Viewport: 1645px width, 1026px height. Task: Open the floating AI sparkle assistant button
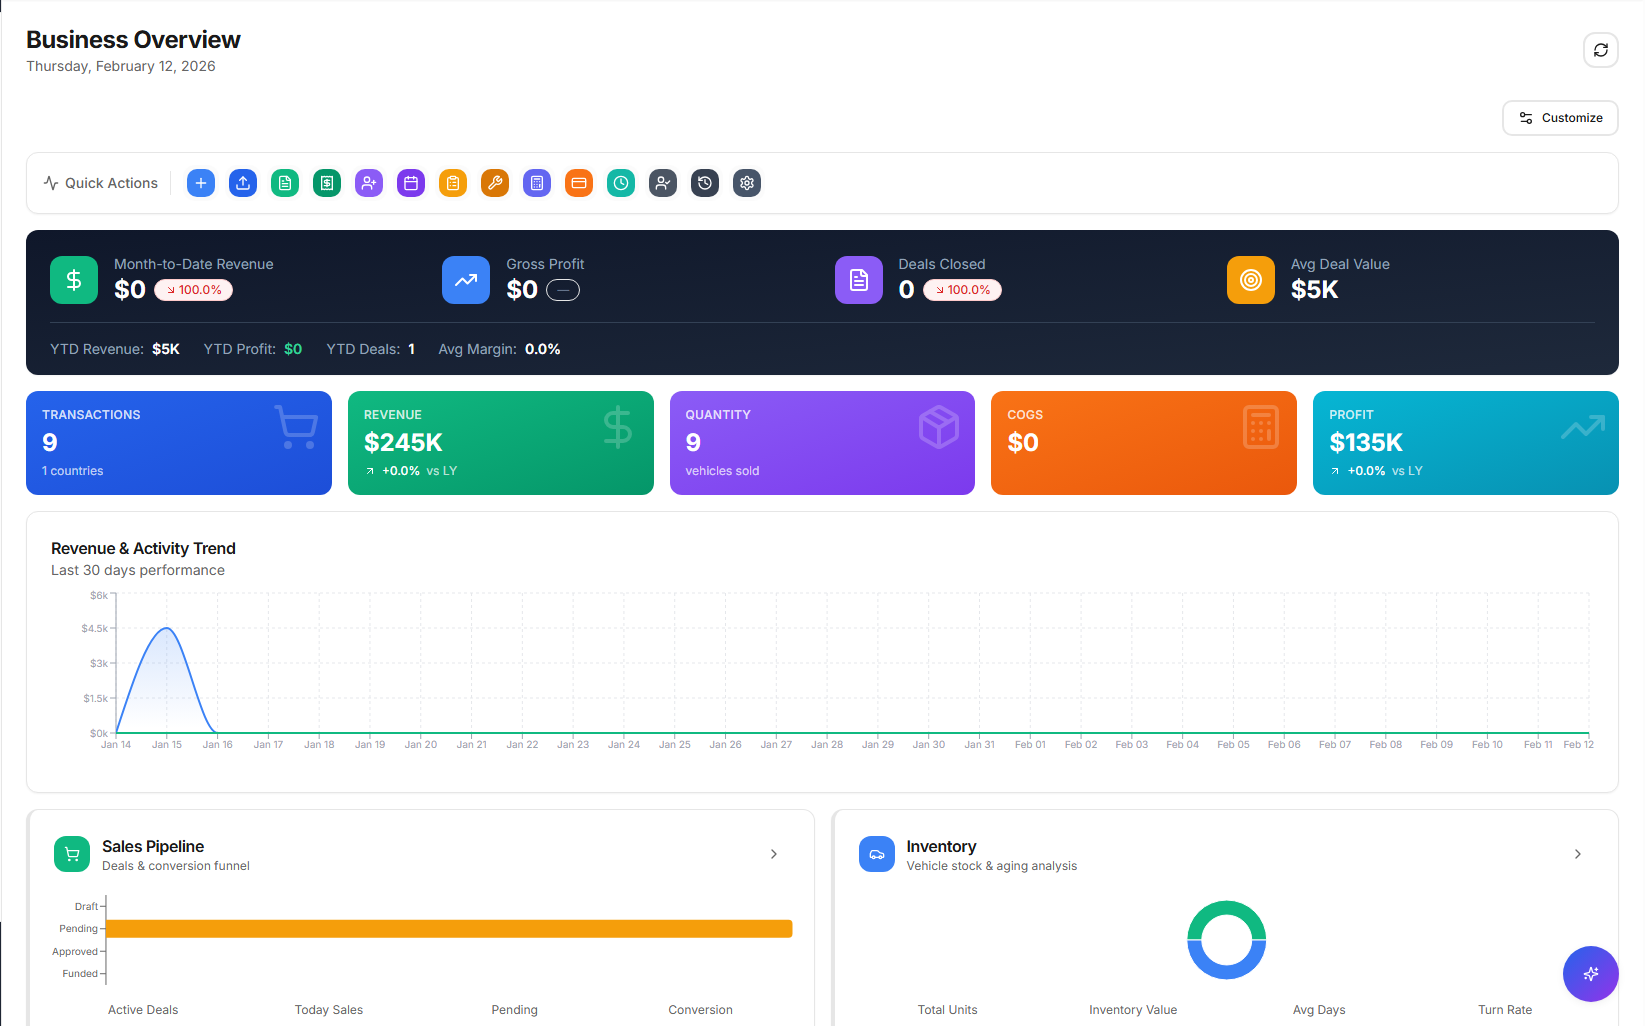pos(1590,974)
